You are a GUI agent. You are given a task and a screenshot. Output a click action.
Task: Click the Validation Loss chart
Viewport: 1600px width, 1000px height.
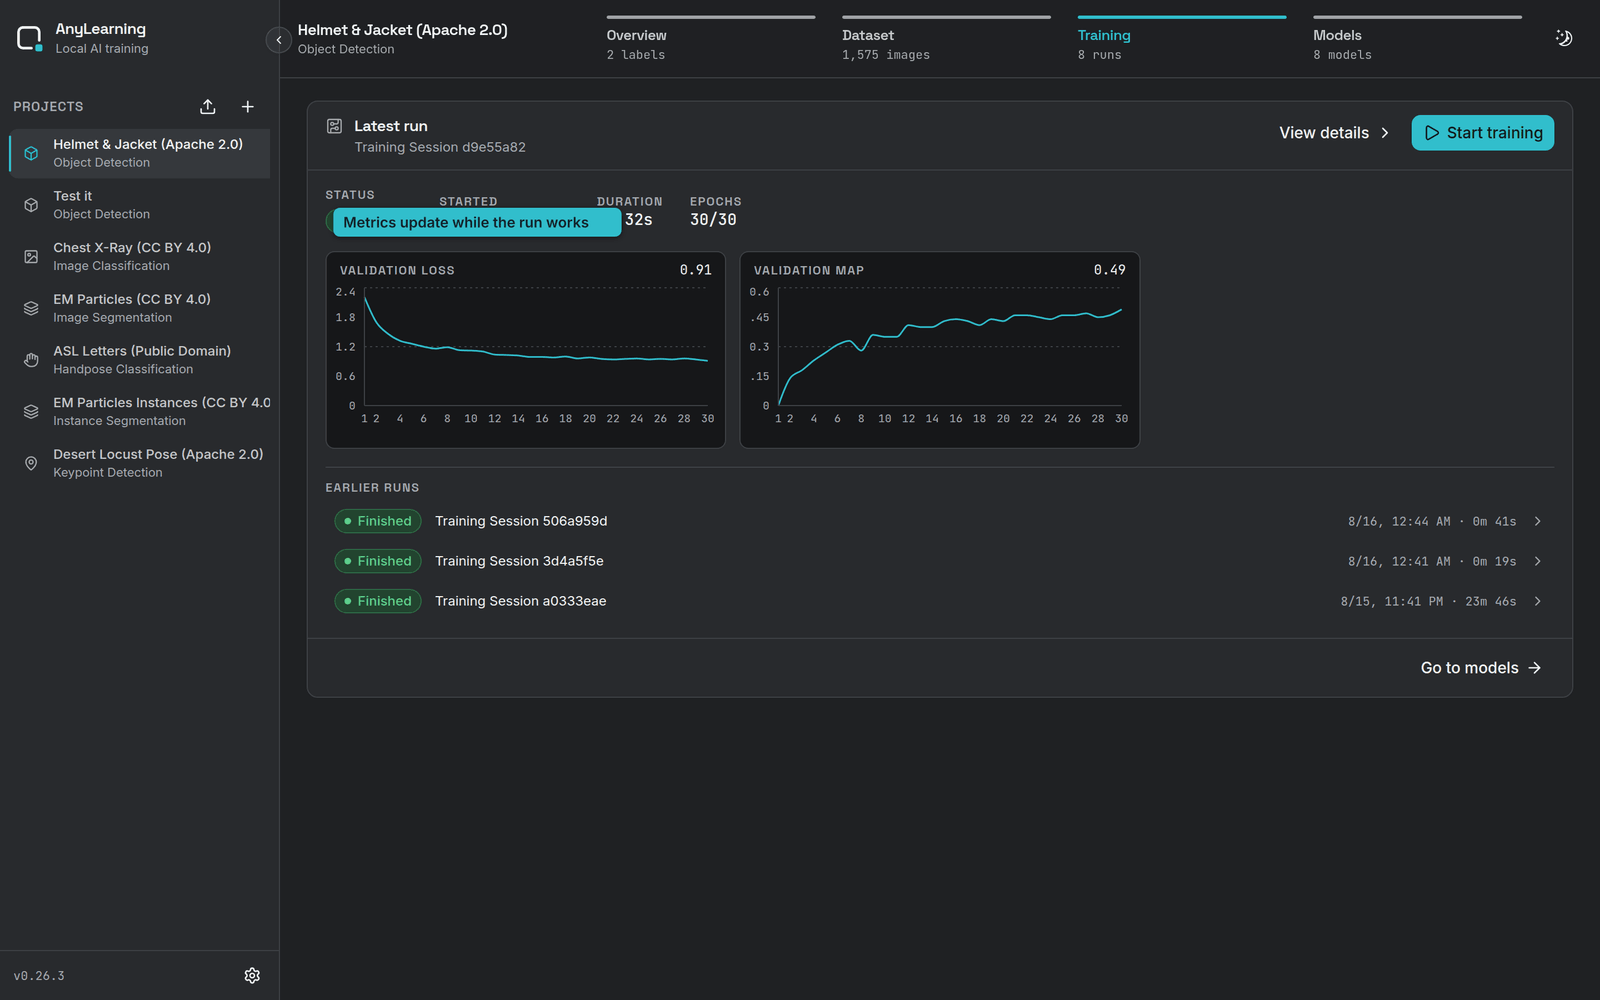526,350
